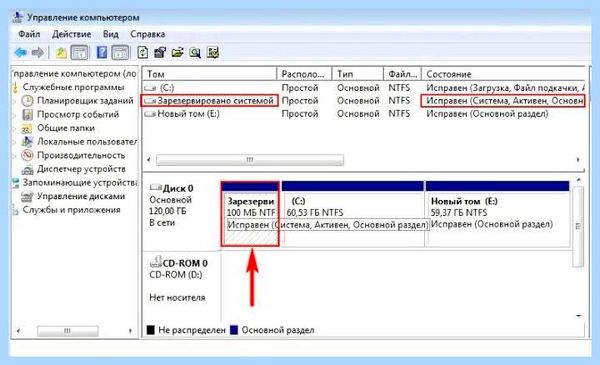Viewport: 600px width, 365px height.
Task: Select the root Управление компьютером tree node
Action: pyautogui.click(x=74, y=73)
